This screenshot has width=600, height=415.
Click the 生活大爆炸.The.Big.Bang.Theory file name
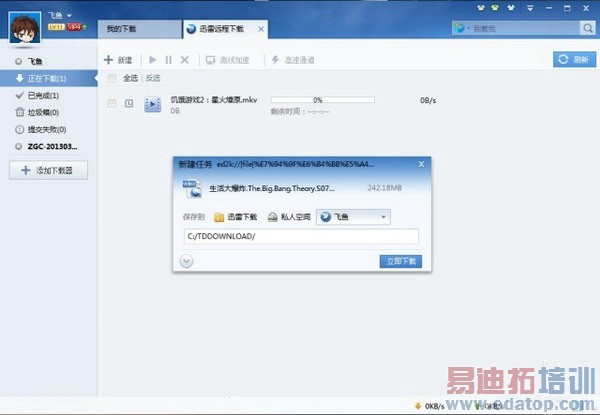tap(272, 188)
